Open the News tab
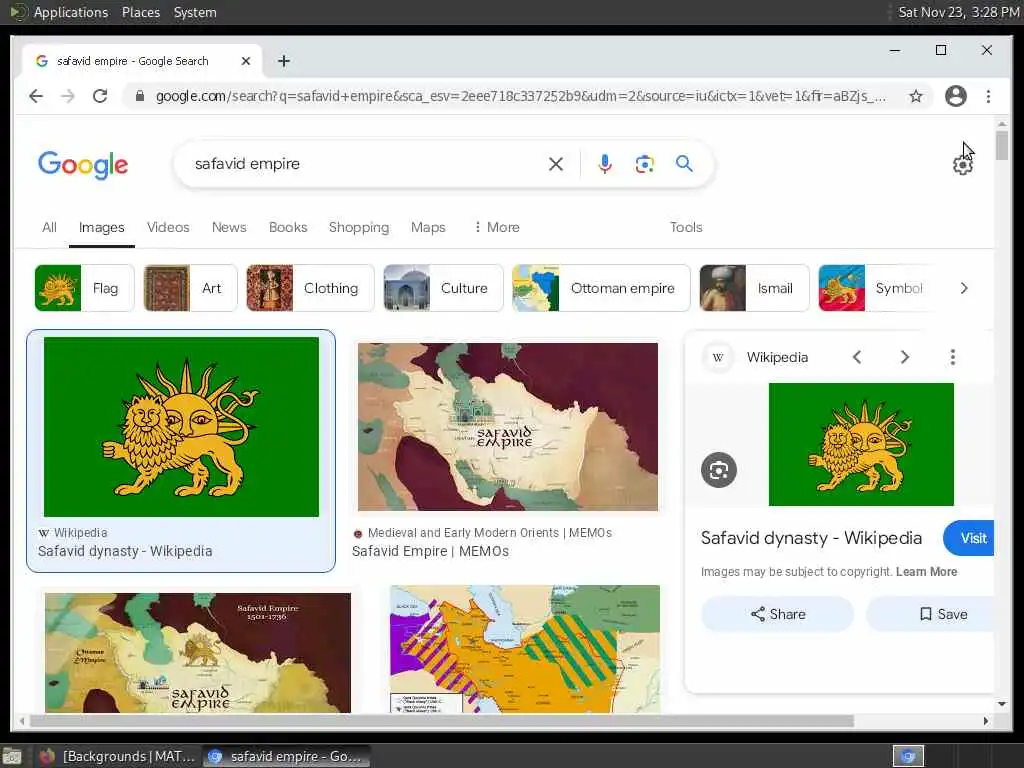 click(229, 227)
